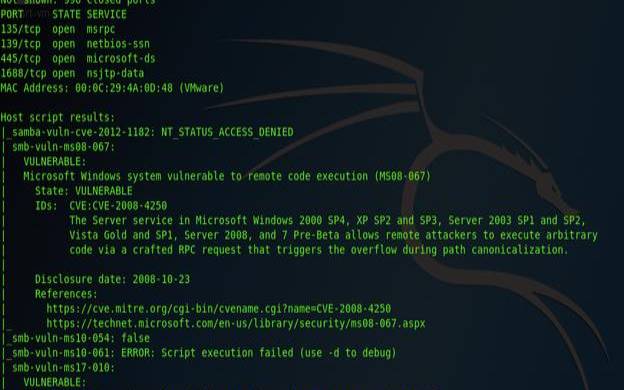Click the 445/tcp microsoft-ds port line

(x=78, y=59)
